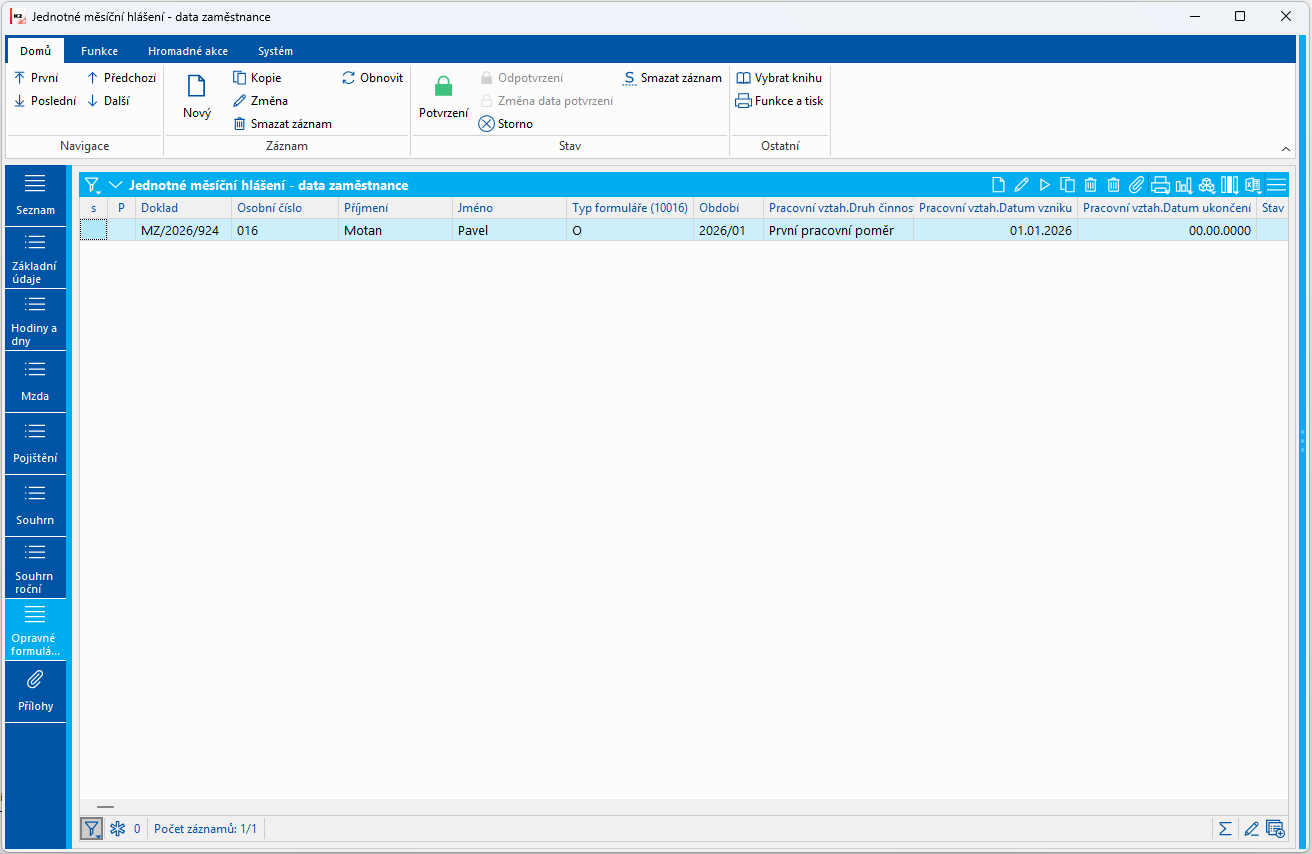Open the printer dropdown in list header
The image size is (1312, 854).
pos(1160,185)
